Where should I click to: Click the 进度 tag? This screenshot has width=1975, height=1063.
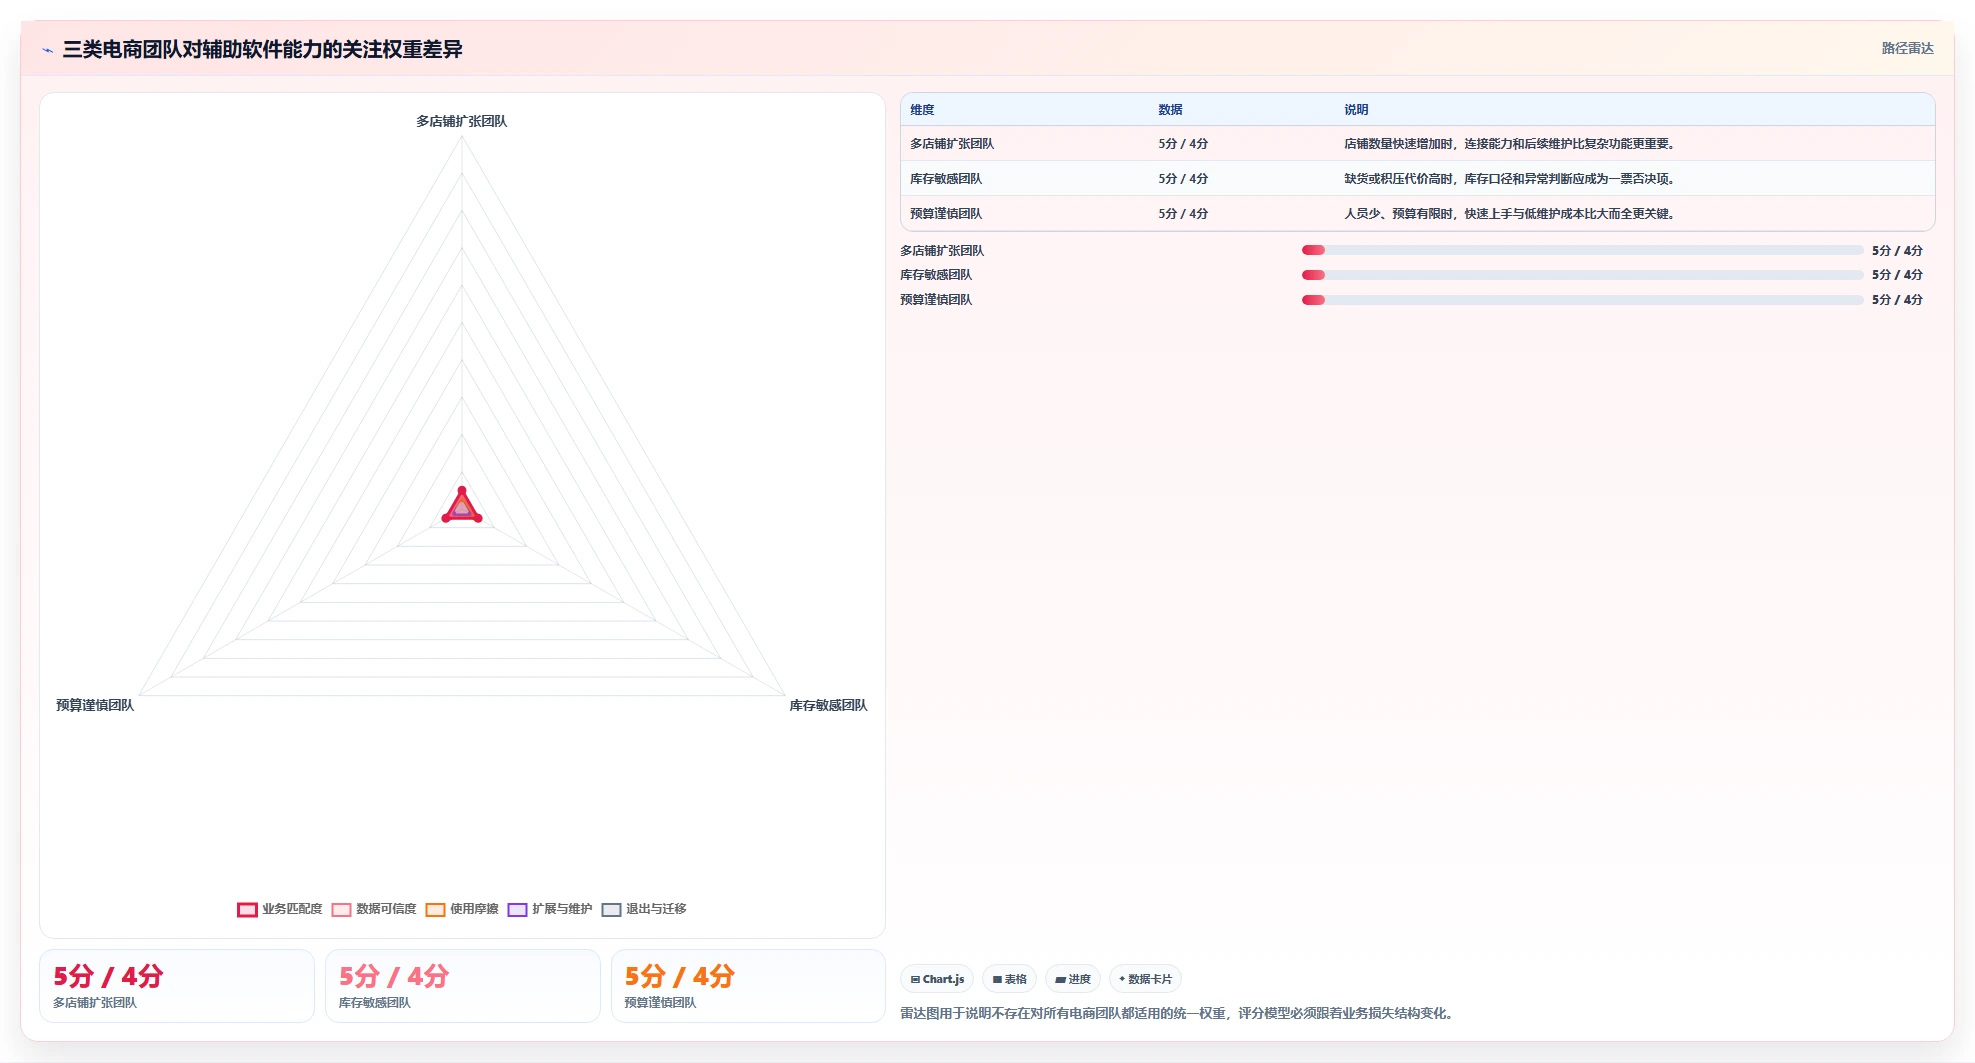(1073, 979)
